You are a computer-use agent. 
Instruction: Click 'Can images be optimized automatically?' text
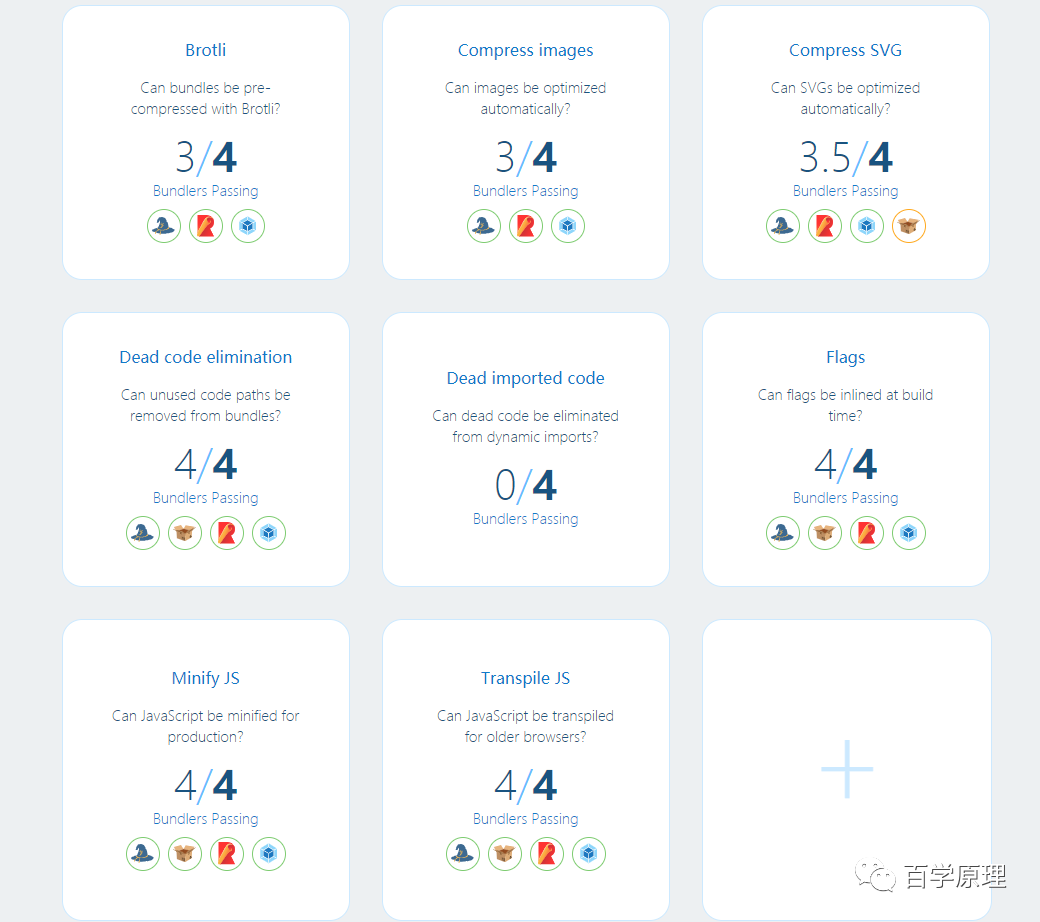tap(525, 98)
